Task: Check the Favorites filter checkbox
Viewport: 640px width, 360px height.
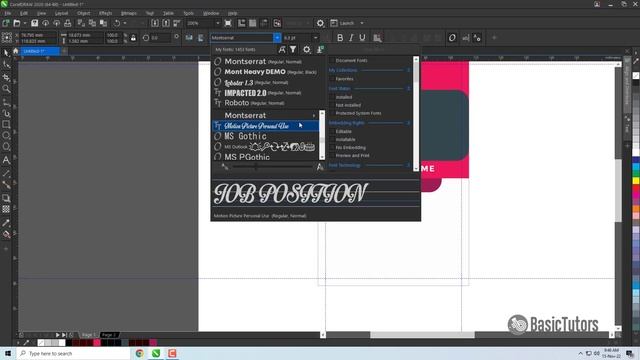Action: point(332,79)
